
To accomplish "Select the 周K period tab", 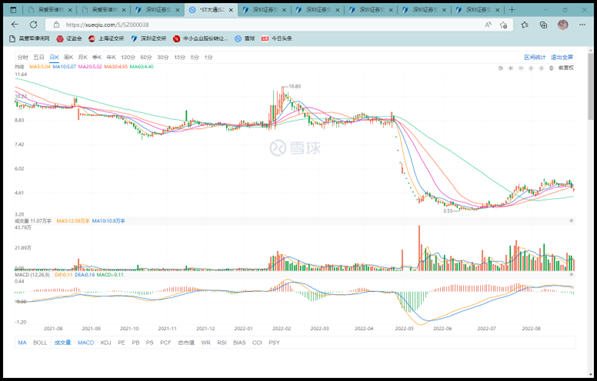I will [69, 57].
